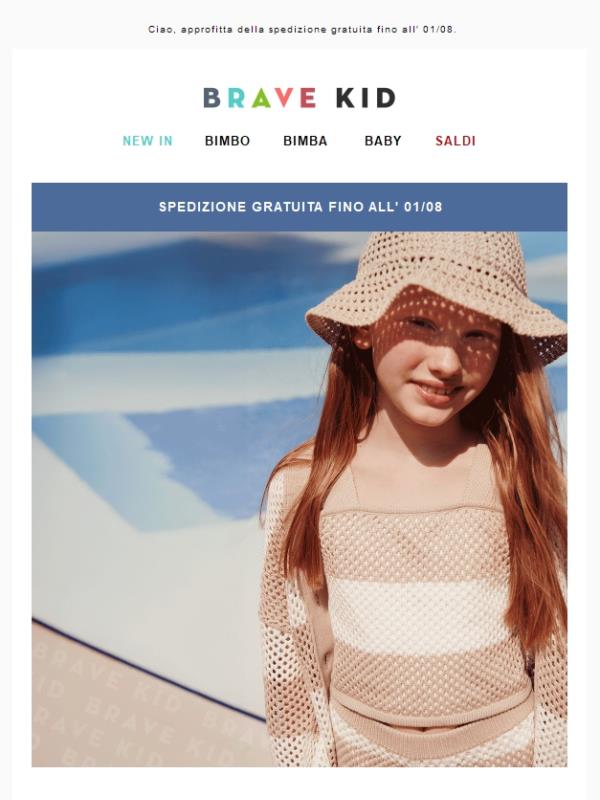Click the top preheader free shipping text

coord(302,30)
